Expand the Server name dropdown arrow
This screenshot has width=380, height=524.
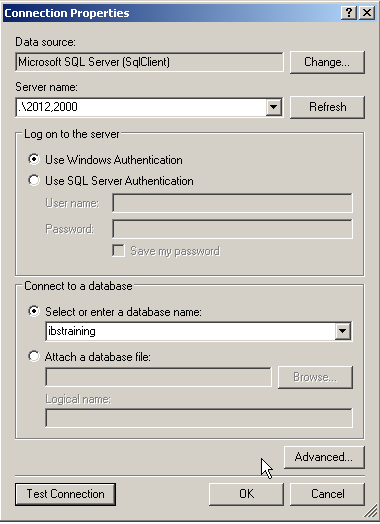click(274, 107)
